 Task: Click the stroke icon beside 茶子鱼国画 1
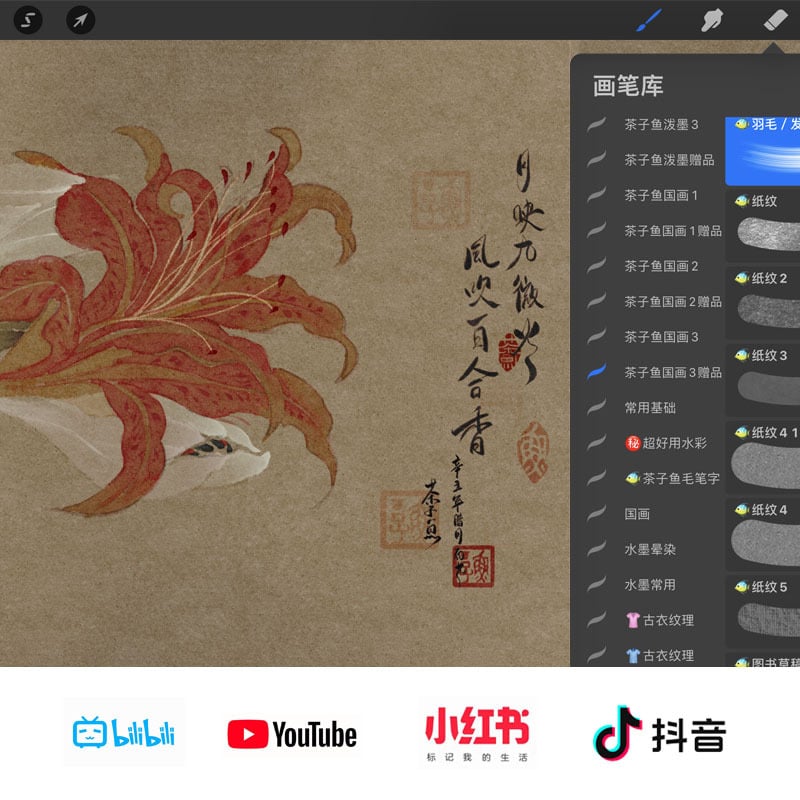pos(596,195)
